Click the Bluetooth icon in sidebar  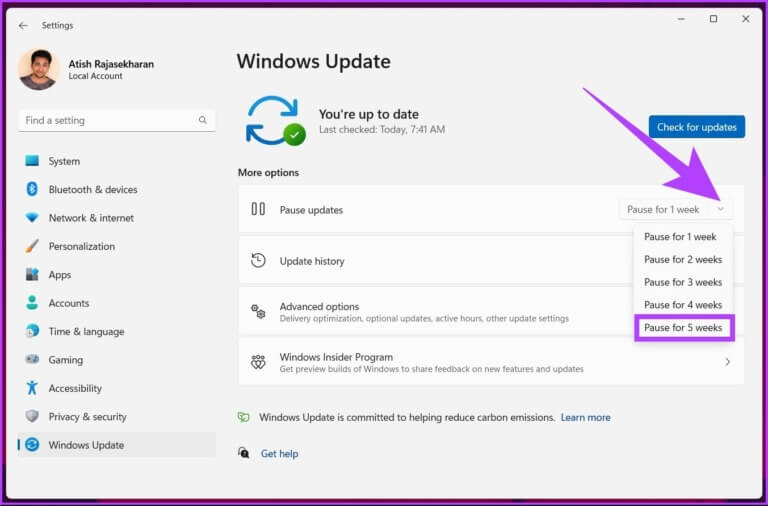click(32, 189)
